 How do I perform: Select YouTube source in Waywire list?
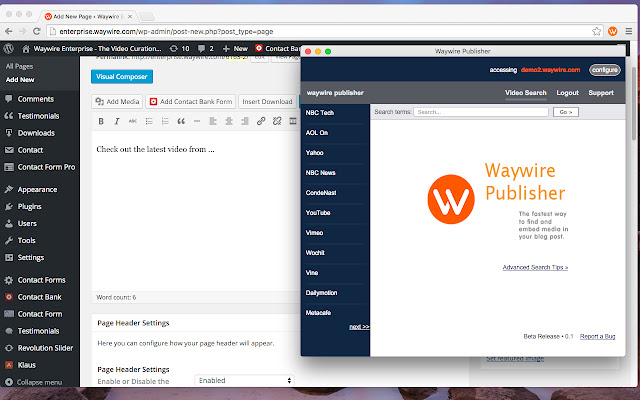tap(318, 213)
